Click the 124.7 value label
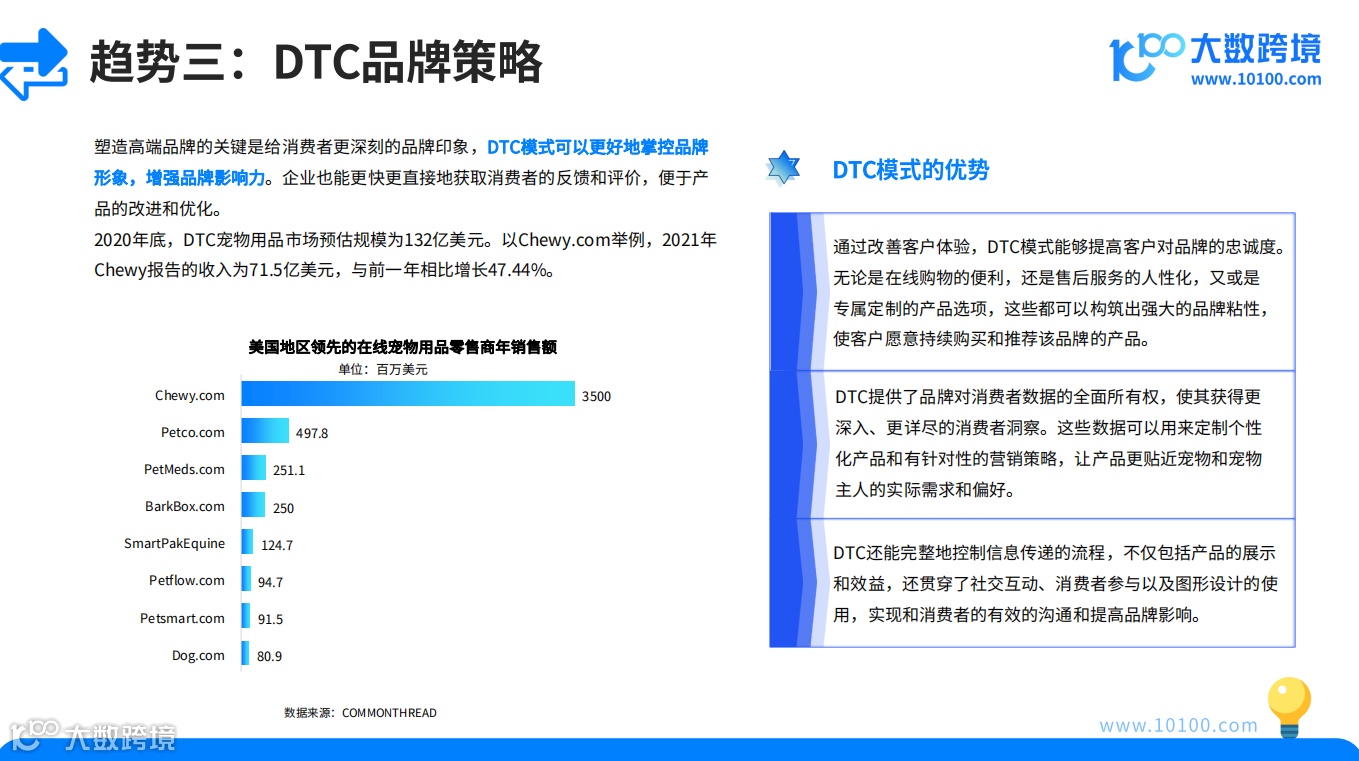The width and height of the screenshot is (1359, 761). [x=277, y=545]
